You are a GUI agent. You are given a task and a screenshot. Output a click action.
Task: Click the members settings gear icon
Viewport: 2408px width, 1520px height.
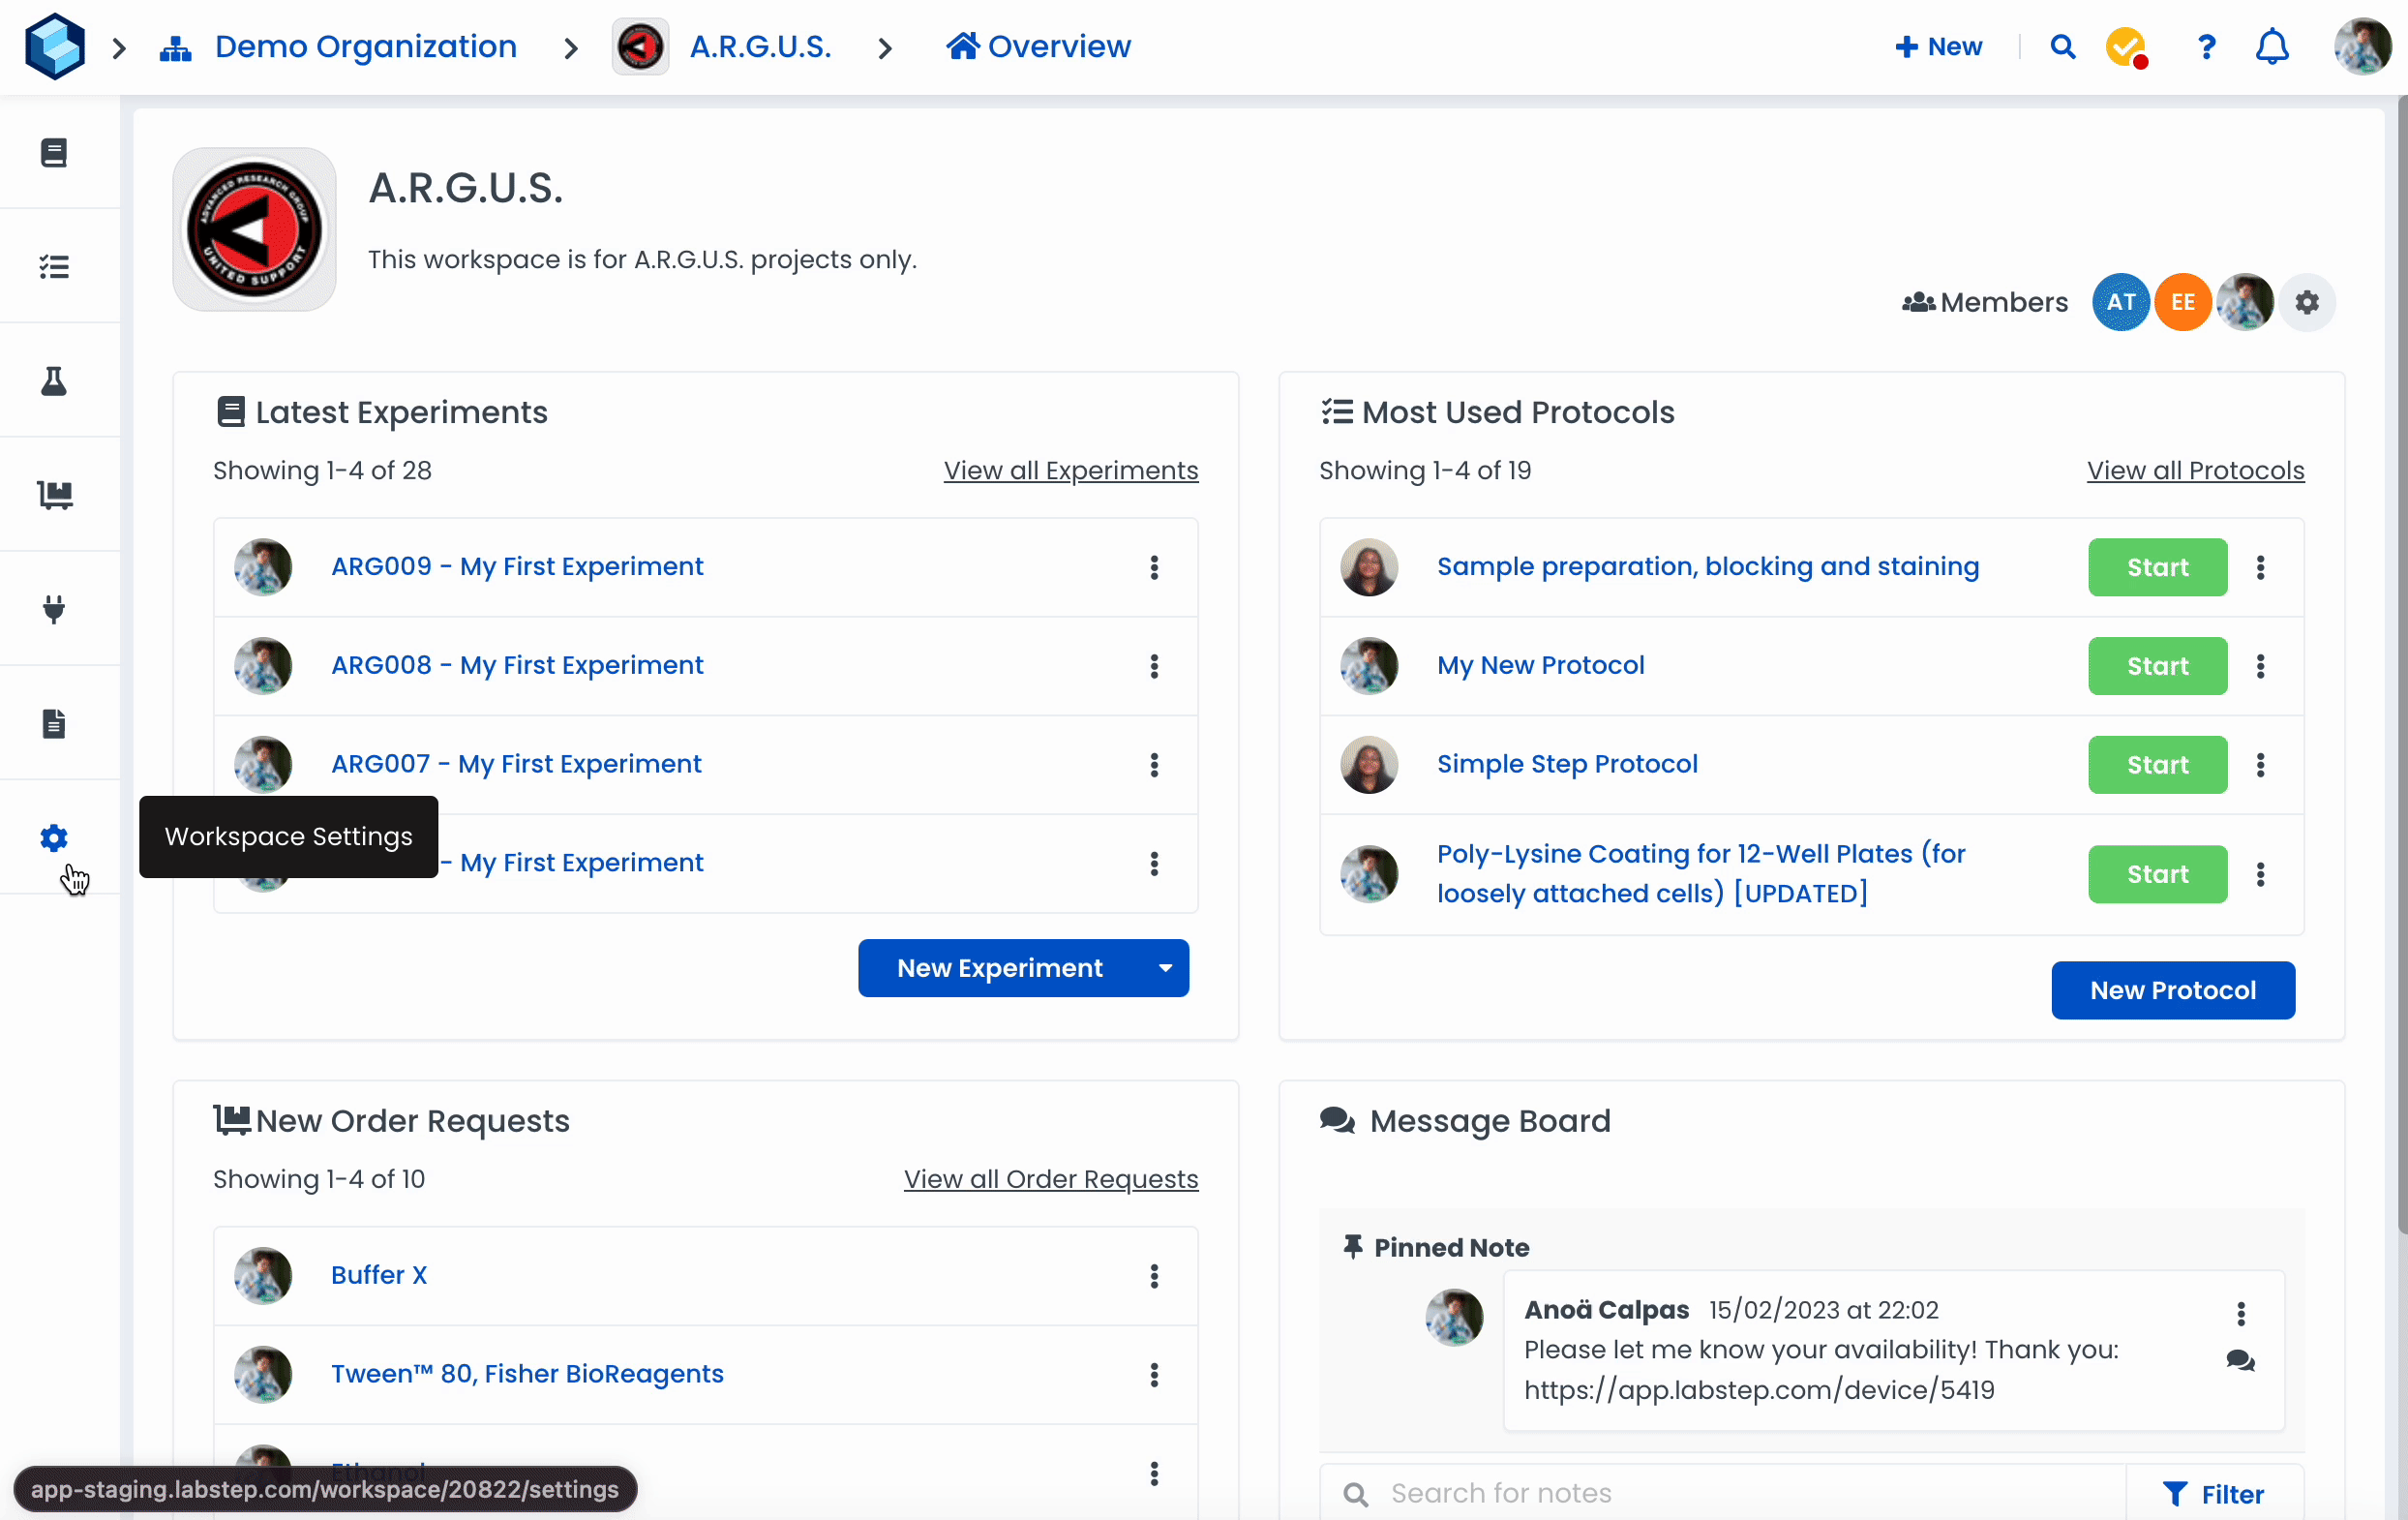[x=2306, y=302]
